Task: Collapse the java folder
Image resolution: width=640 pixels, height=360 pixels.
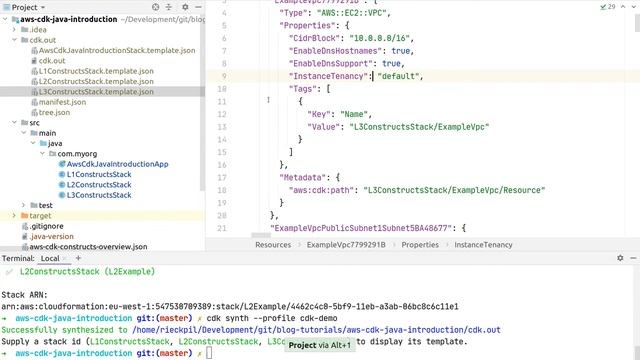Action: [33, 143]
